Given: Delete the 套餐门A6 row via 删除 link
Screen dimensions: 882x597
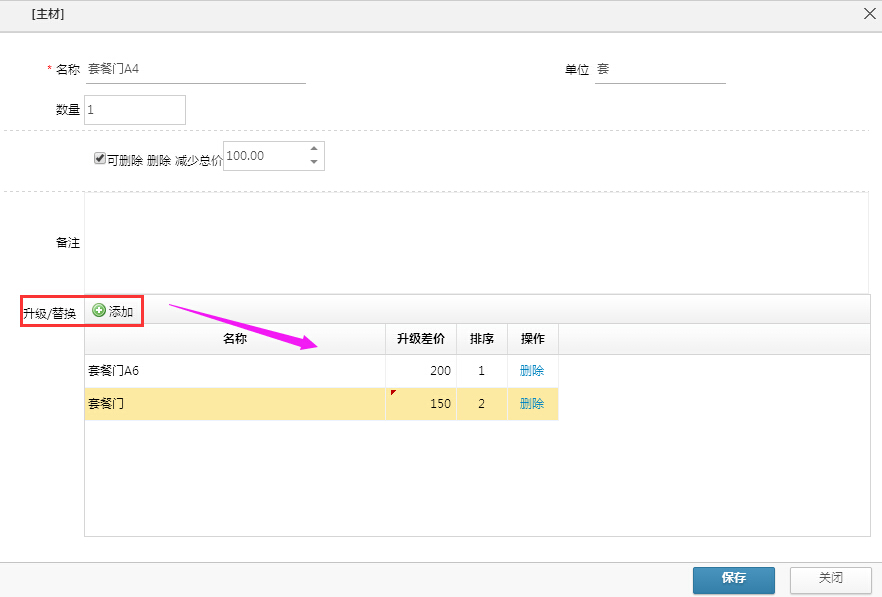Looking at the screenshot, I should pyautogui.click(x=532, y=371).
